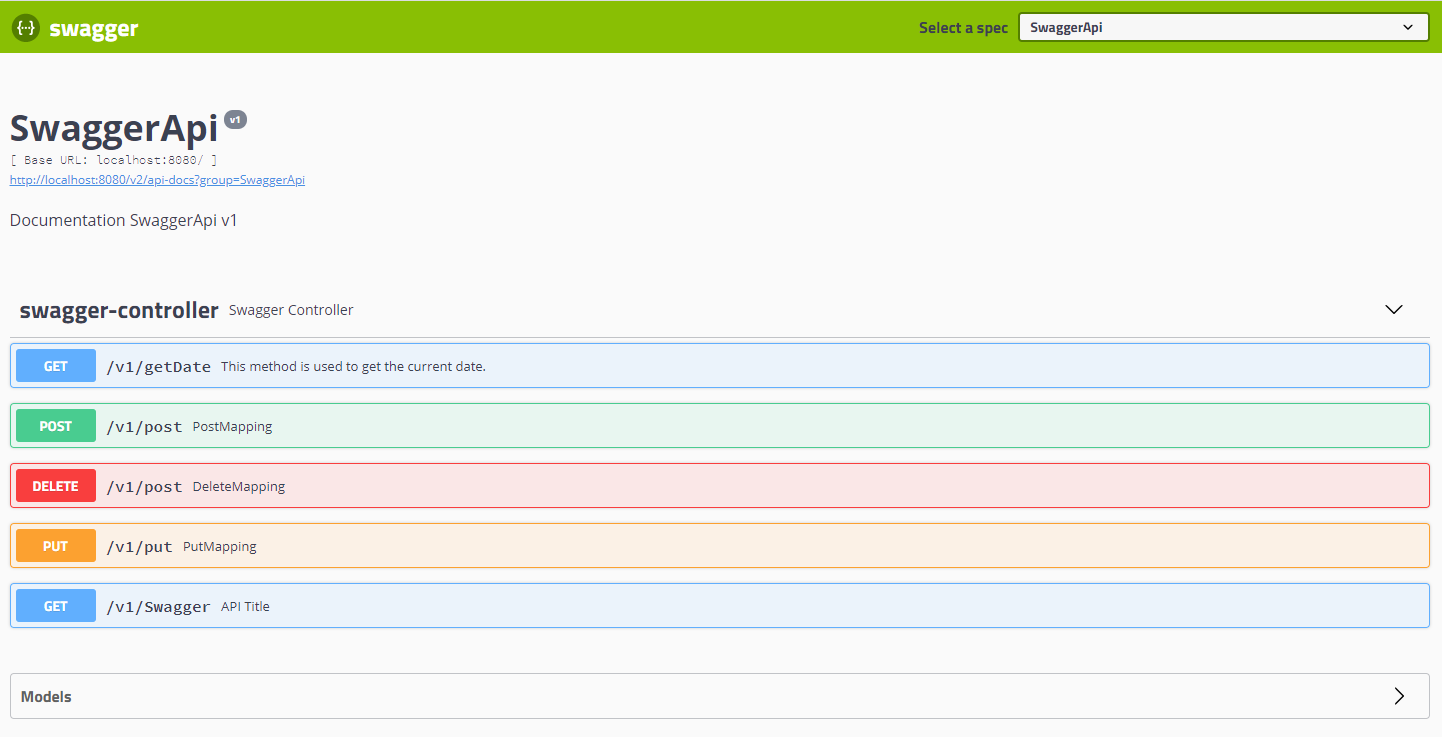The image size is (1442, 737).
Task: Click the 'Base URL: localhost:8080/' text
Action: pos(114,160)
